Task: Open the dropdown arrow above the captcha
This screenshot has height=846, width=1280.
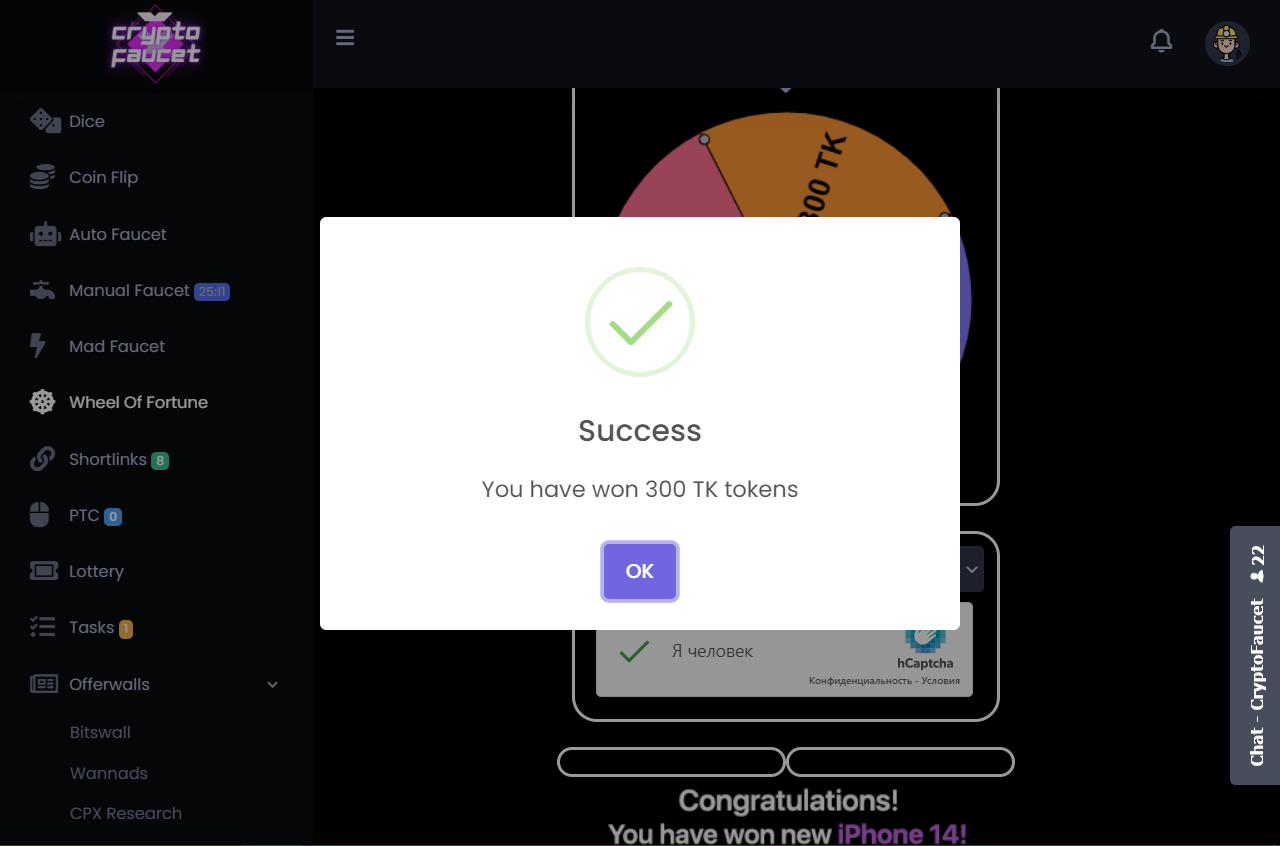Action: click(971, 569)
